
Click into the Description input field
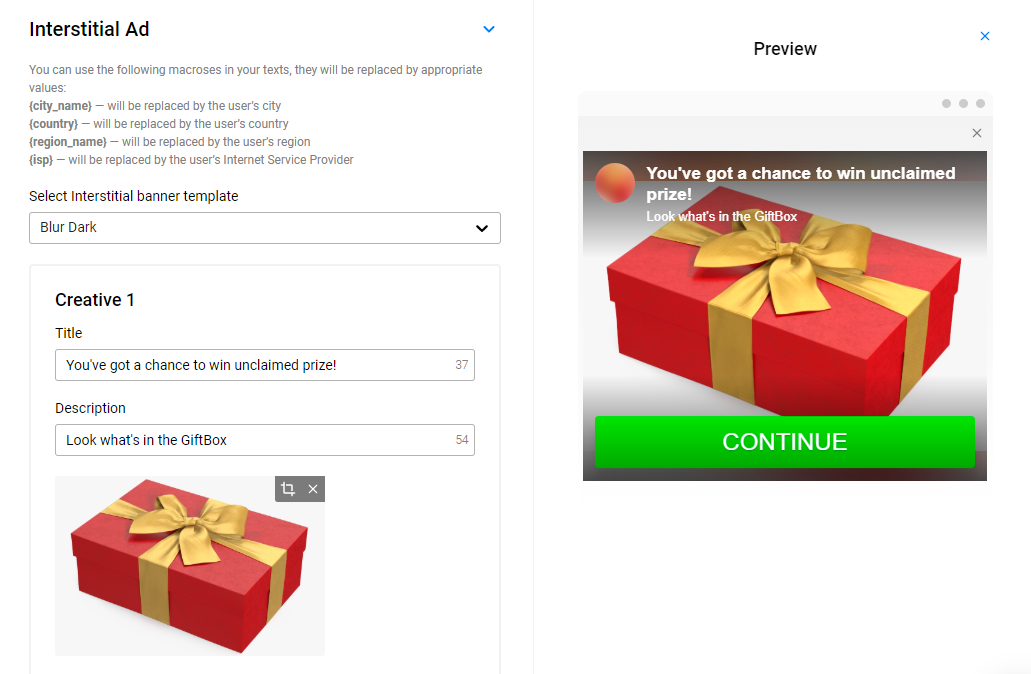point(265,440)
